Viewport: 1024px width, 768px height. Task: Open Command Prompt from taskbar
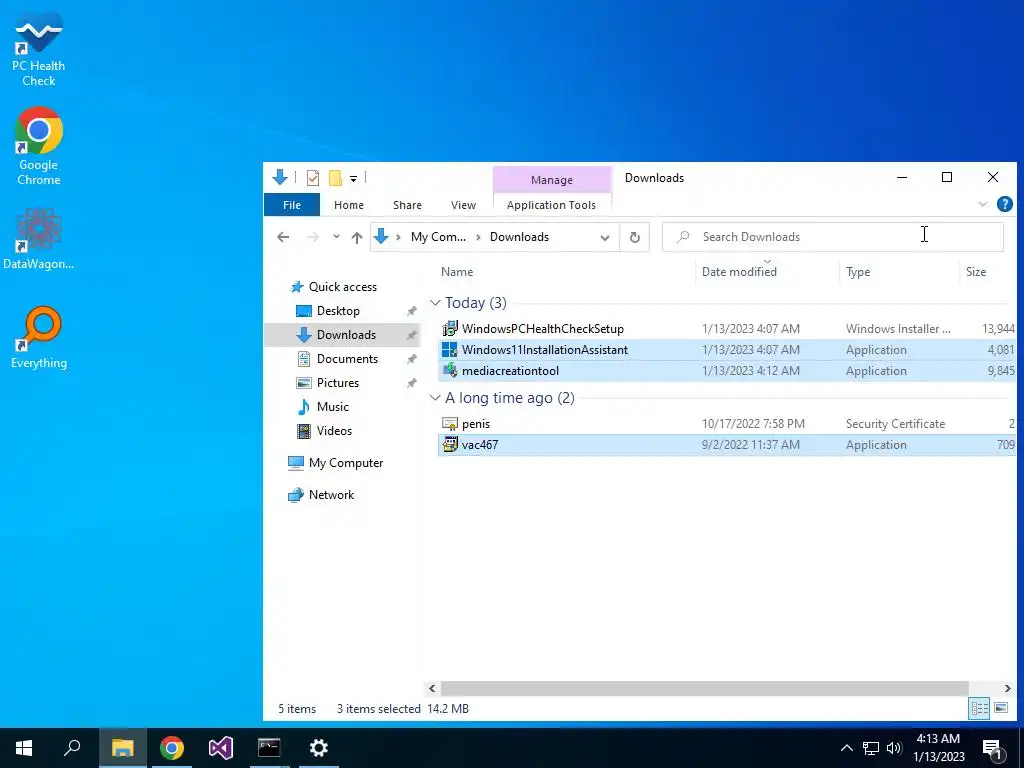tap(269, 748)
